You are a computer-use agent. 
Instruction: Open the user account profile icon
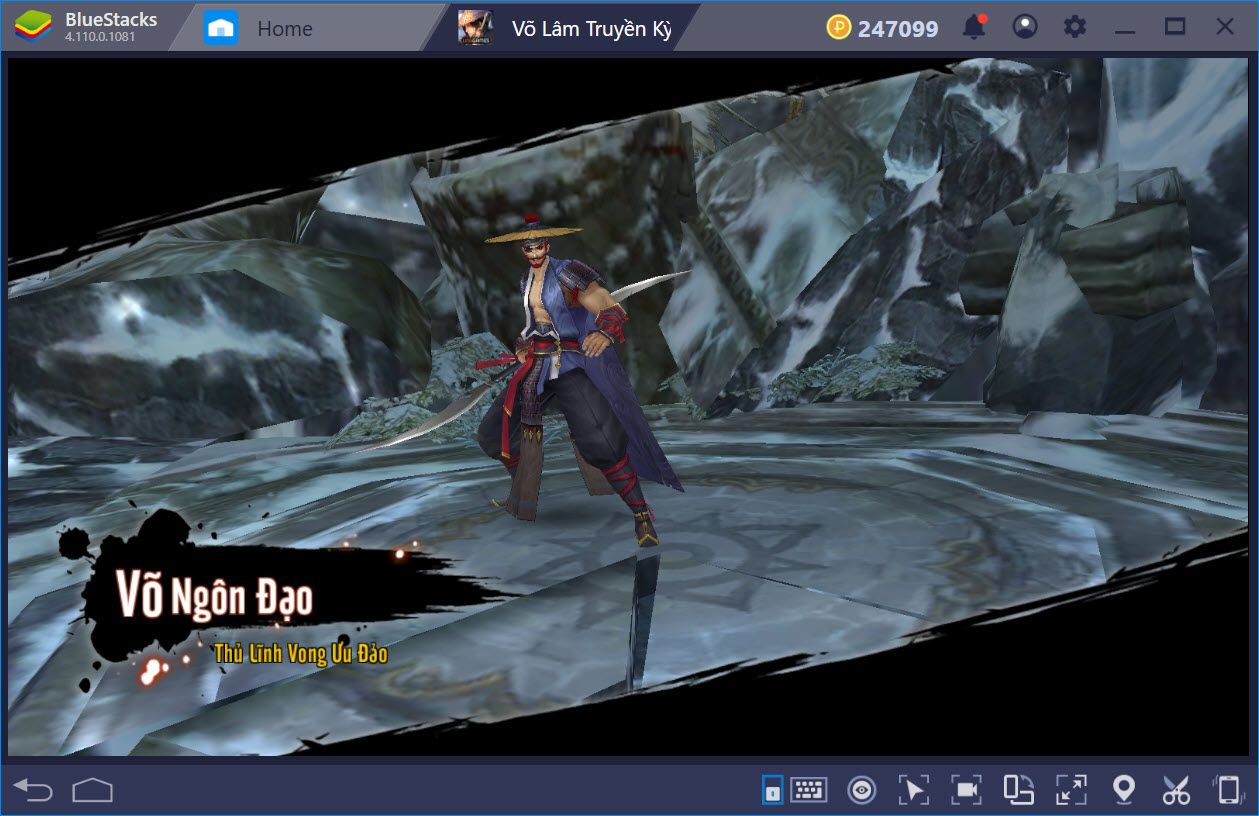coord(1025,27)
